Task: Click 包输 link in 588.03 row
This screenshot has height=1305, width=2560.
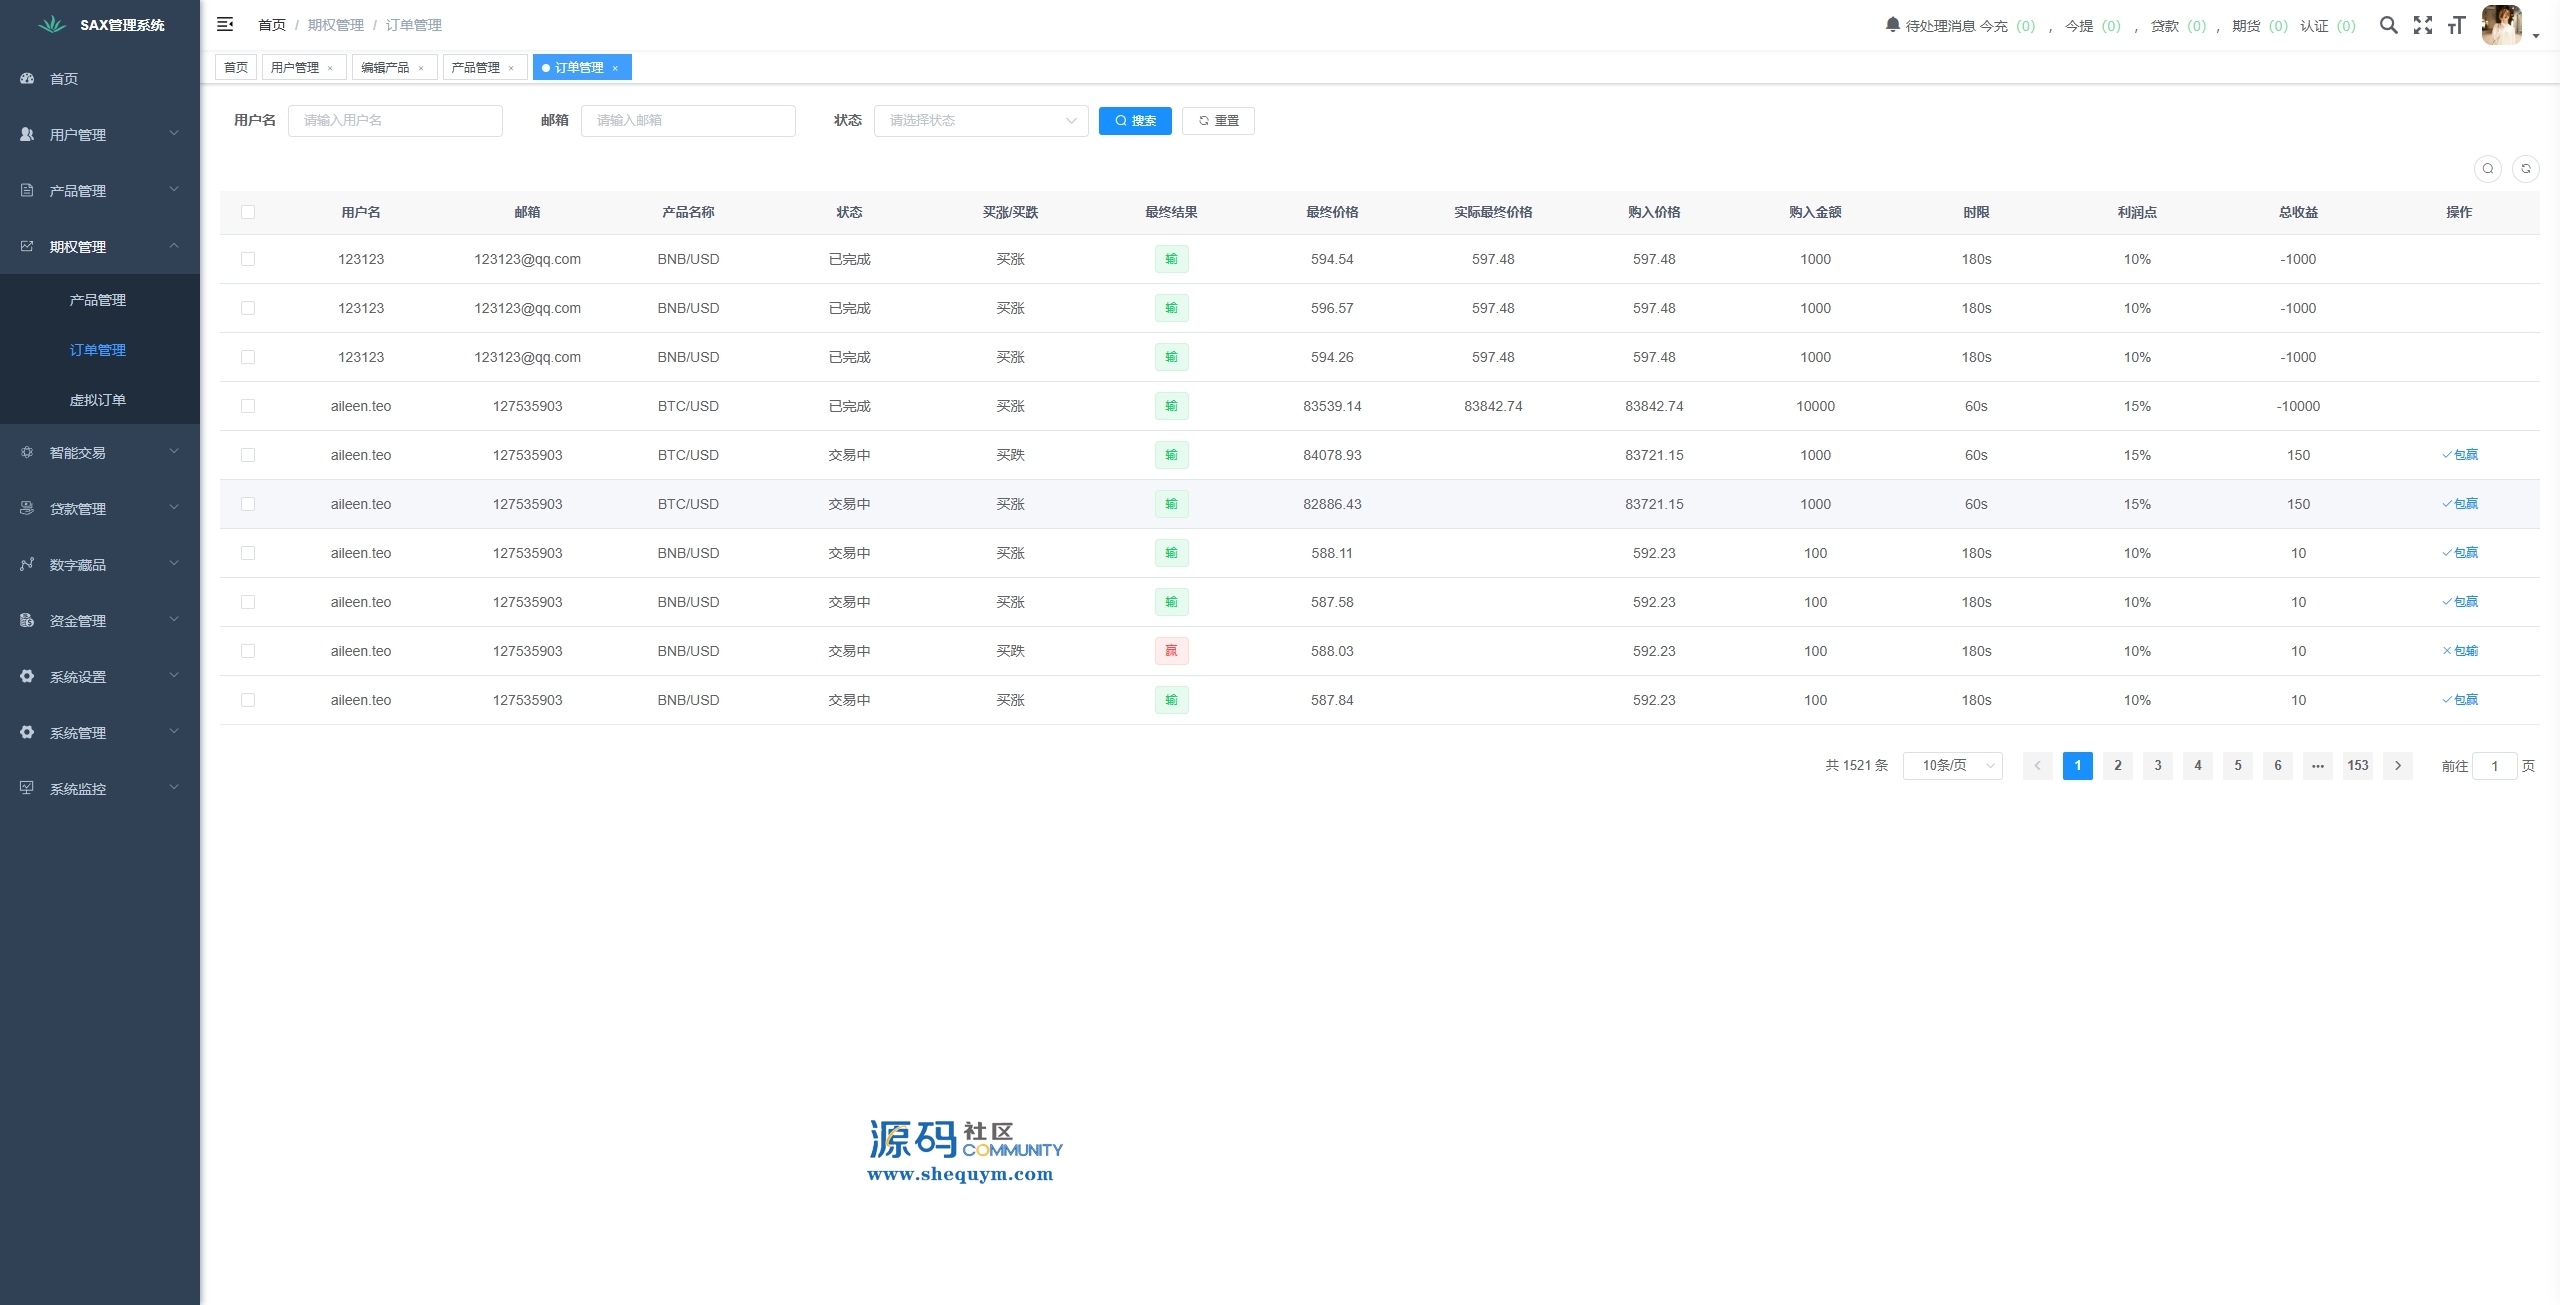Action: coord(2460,651)
